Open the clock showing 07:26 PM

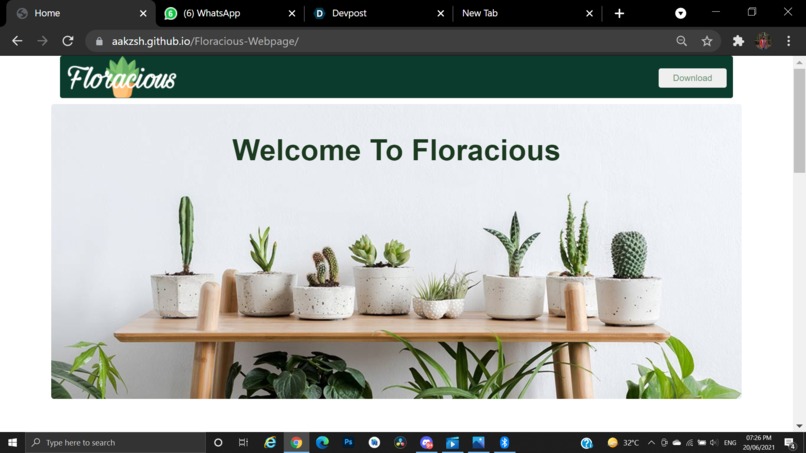click(758, 443)
